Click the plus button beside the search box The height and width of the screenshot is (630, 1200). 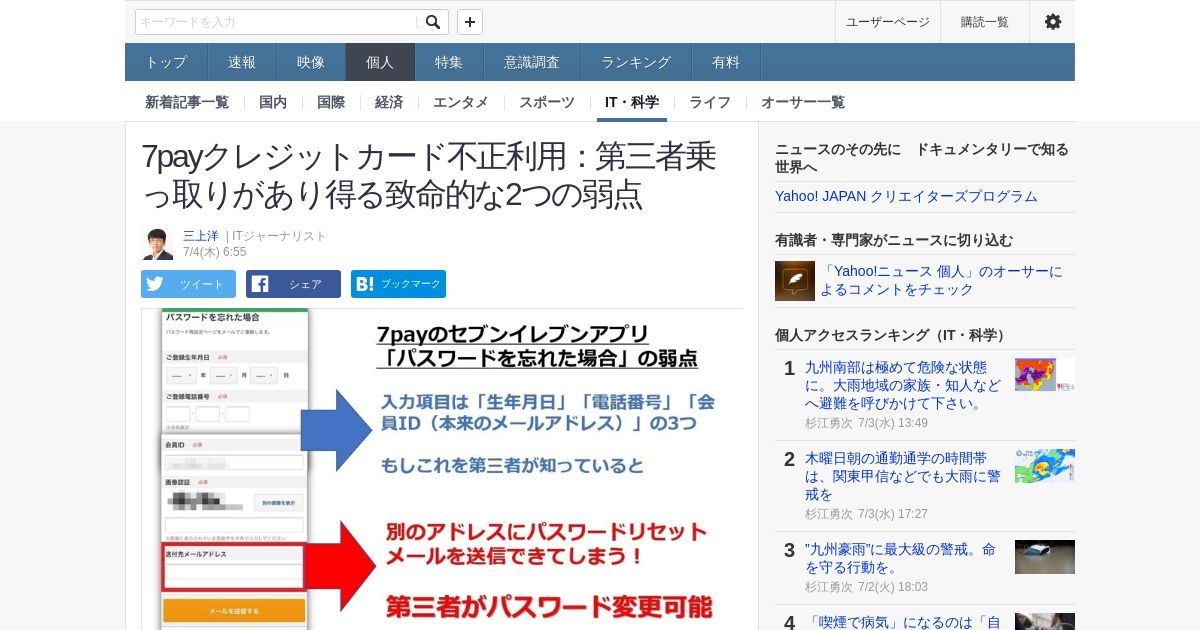[x=470, y=22]
